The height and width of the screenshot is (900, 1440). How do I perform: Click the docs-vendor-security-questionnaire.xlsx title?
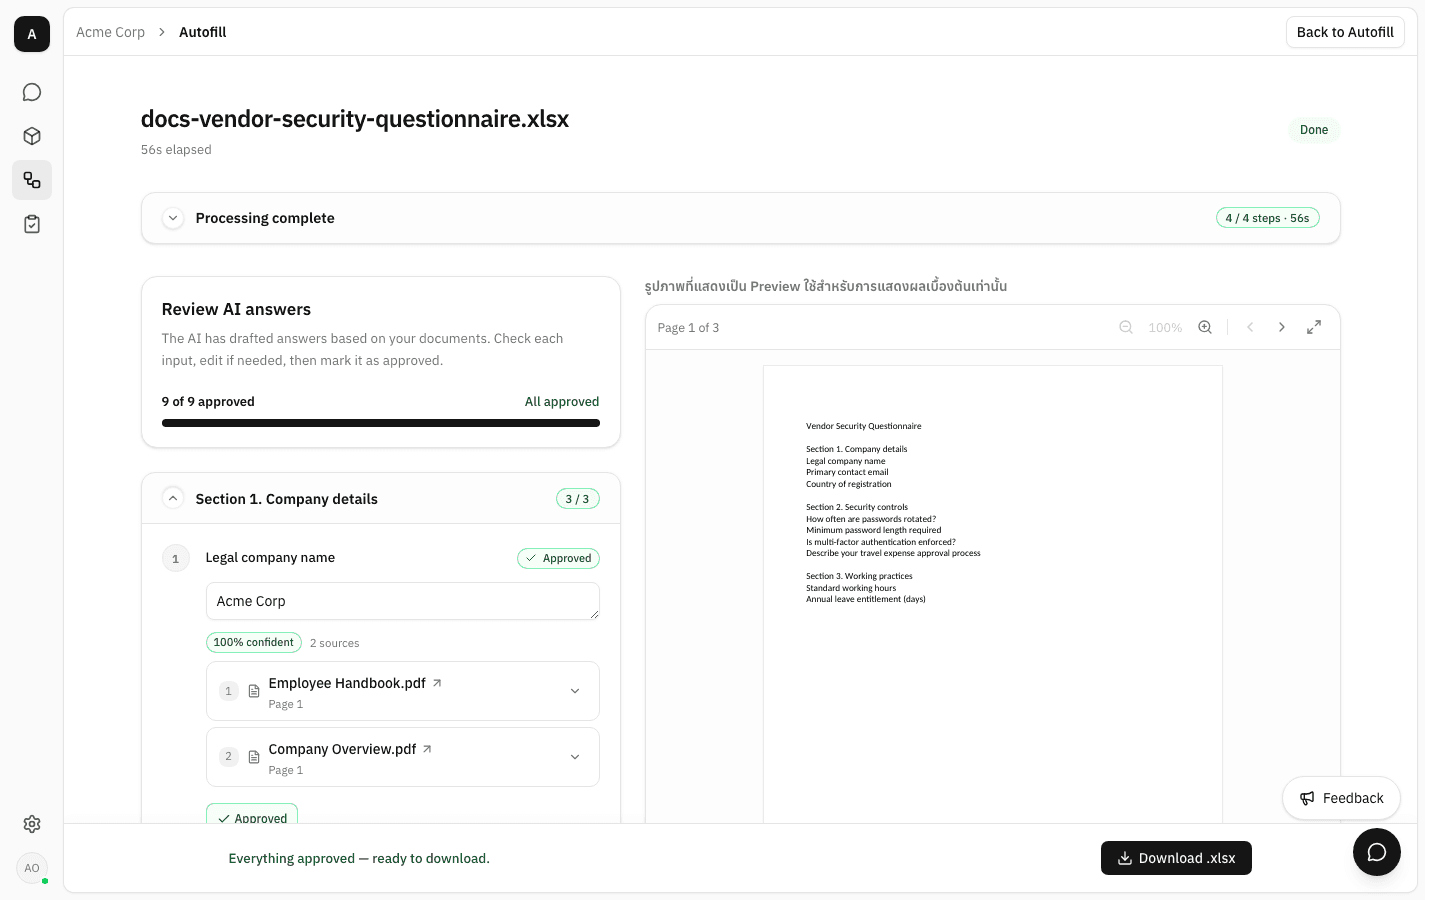click(355, 119)
